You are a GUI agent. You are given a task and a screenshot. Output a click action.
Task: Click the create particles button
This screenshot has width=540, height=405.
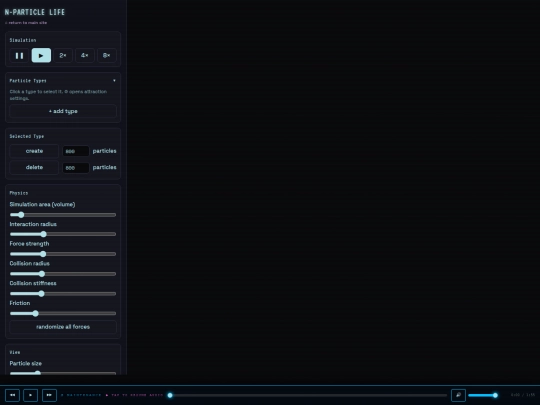(x=34, y=151)
